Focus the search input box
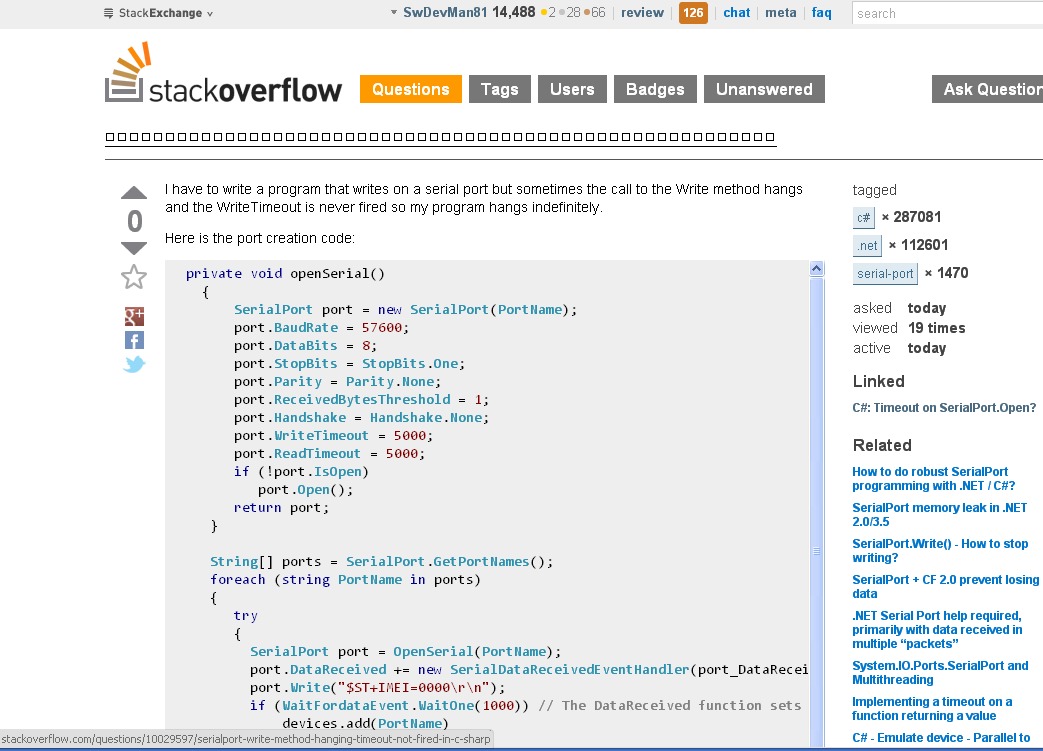 pos(947,13)
